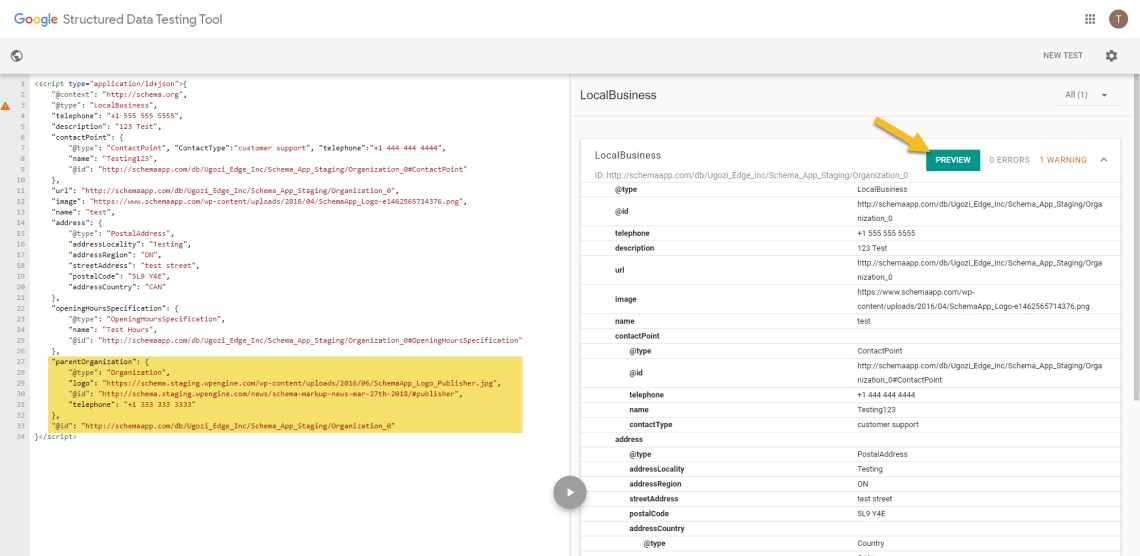
Task: Click the 0 ERRORS label
Action: tap(1009, 160)
